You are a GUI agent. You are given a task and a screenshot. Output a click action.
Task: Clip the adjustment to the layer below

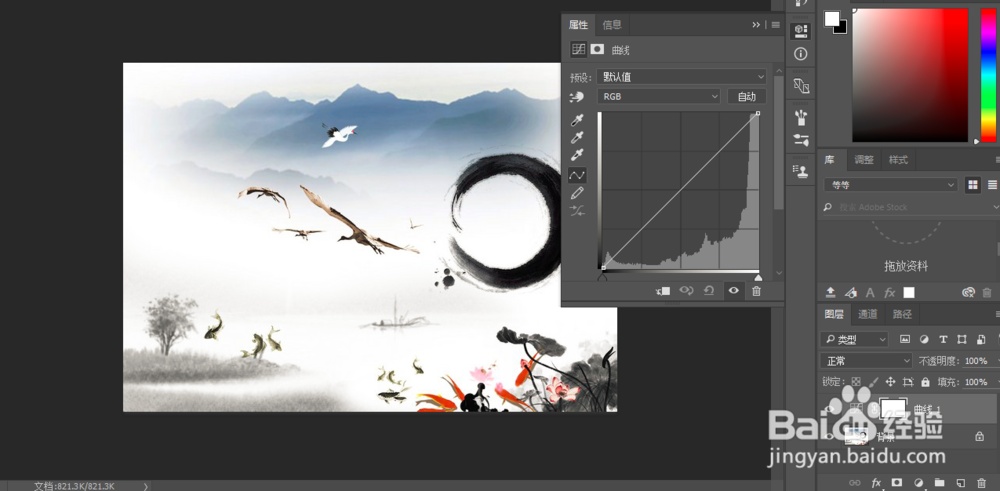(663, 291)
